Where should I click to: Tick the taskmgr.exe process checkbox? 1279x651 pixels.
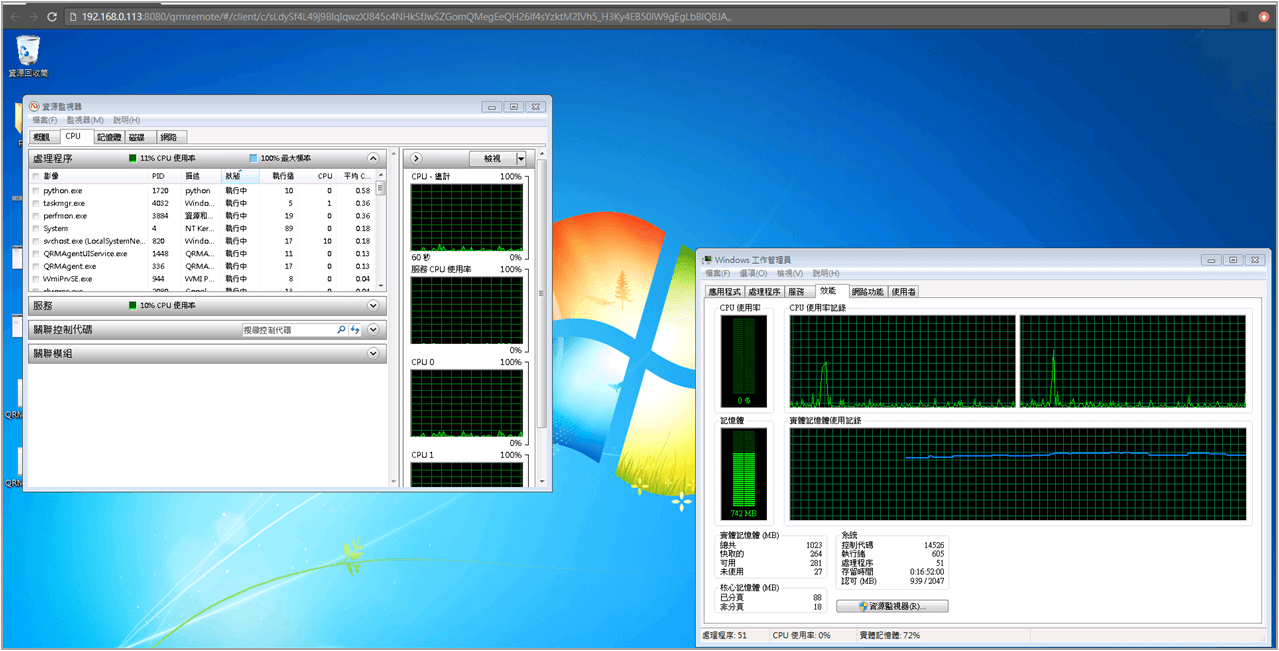pos(36,203)
